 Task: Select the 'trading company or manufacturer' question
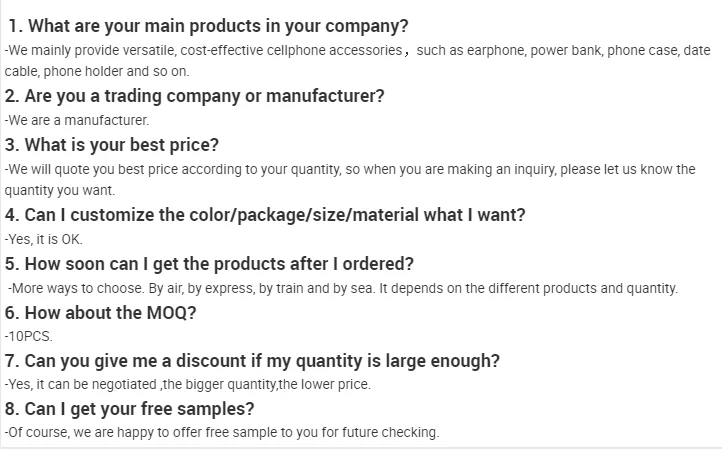pyautogui.click(x=194, y=96)
